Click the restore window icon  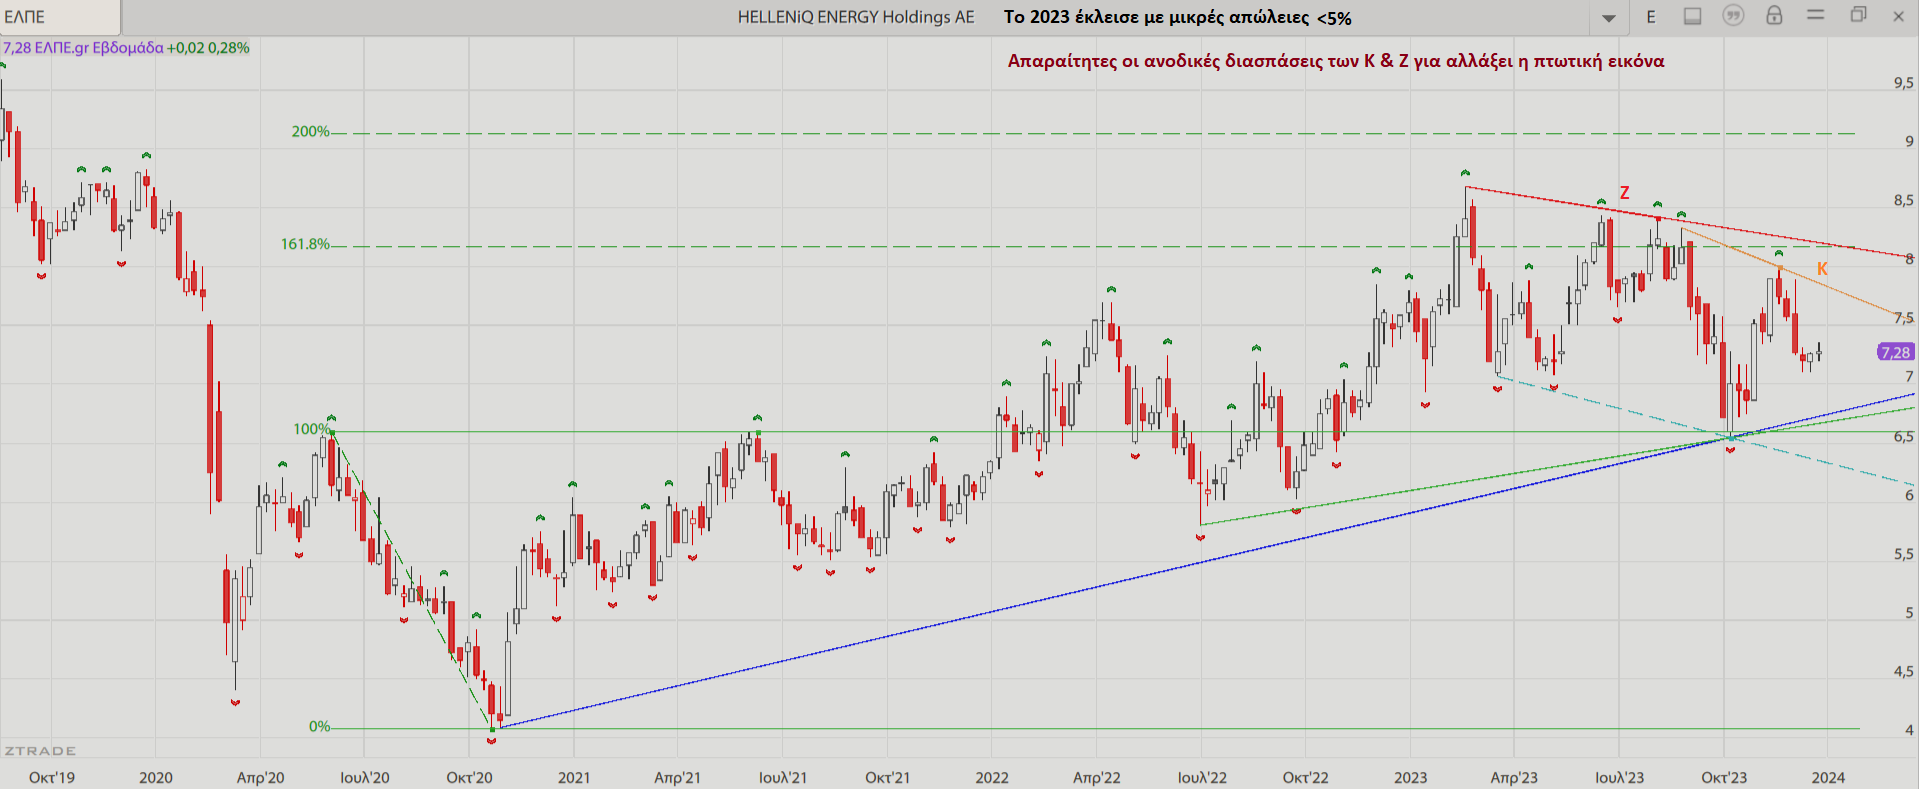[1858, 15]
